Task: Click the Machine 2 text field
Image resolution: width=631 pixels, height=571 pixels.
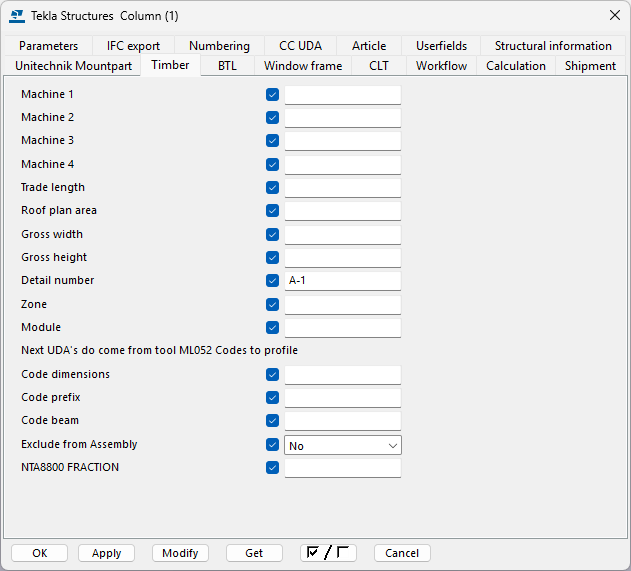Action: tap(343, 118)
